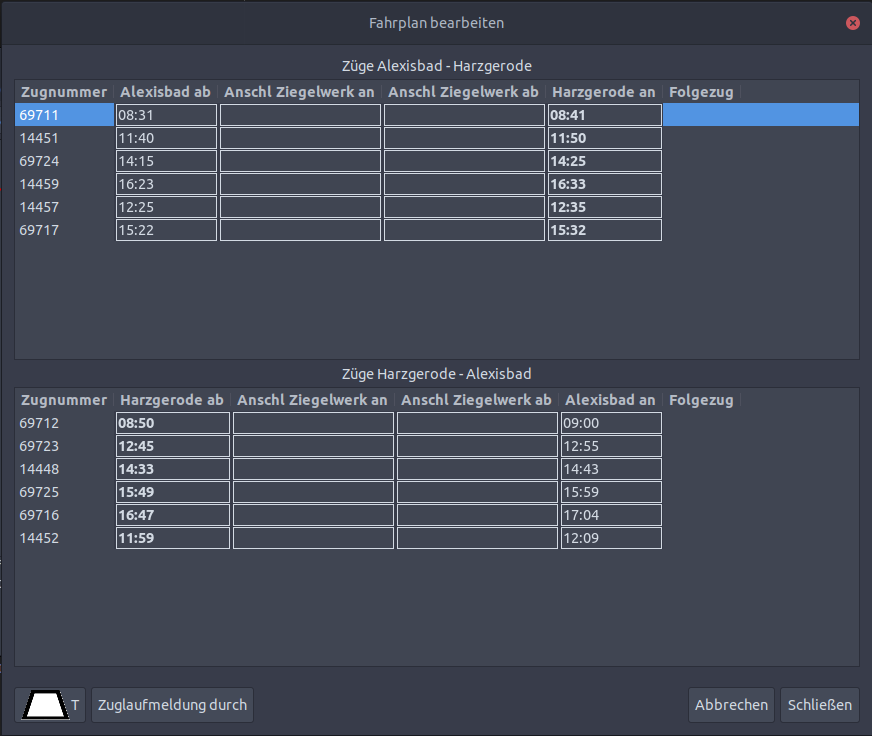872x736 pixels.
Task: Click Ziegelwerk ab field for train 14452
Action: pyautogui.click(x=477, y=538)
